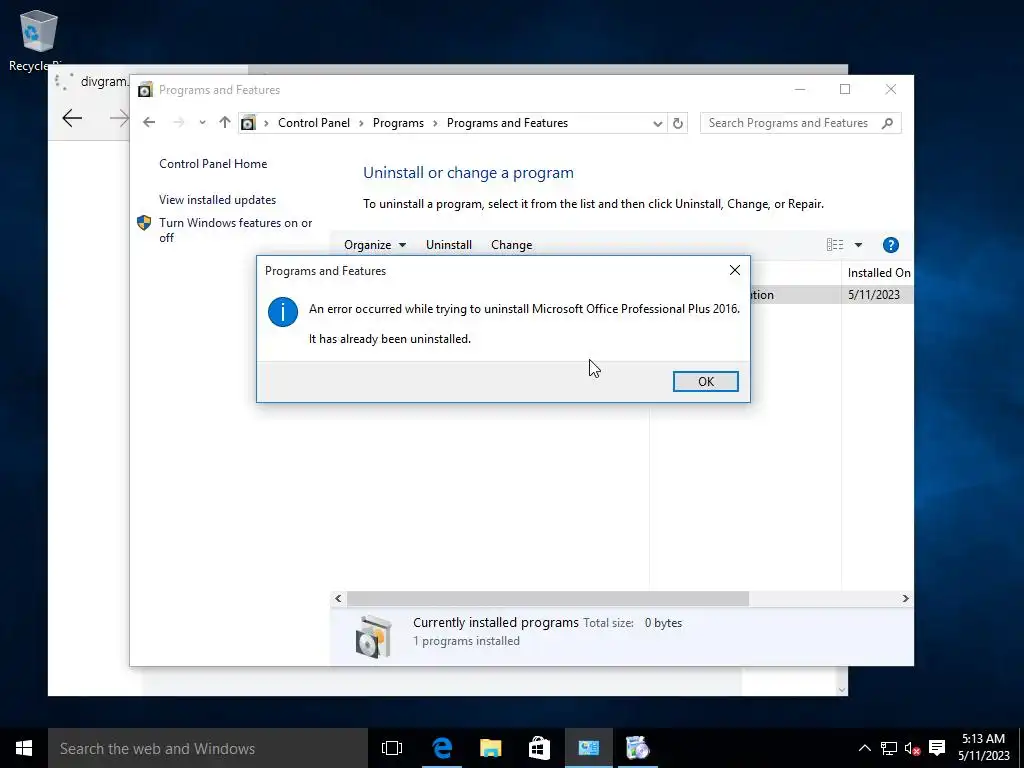Open the Action Center notifications icon

(937, 748)
